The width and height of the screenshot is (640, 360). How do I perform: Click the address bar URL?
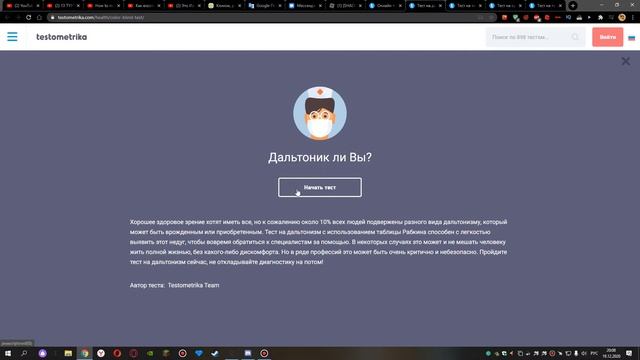(101, 18)
